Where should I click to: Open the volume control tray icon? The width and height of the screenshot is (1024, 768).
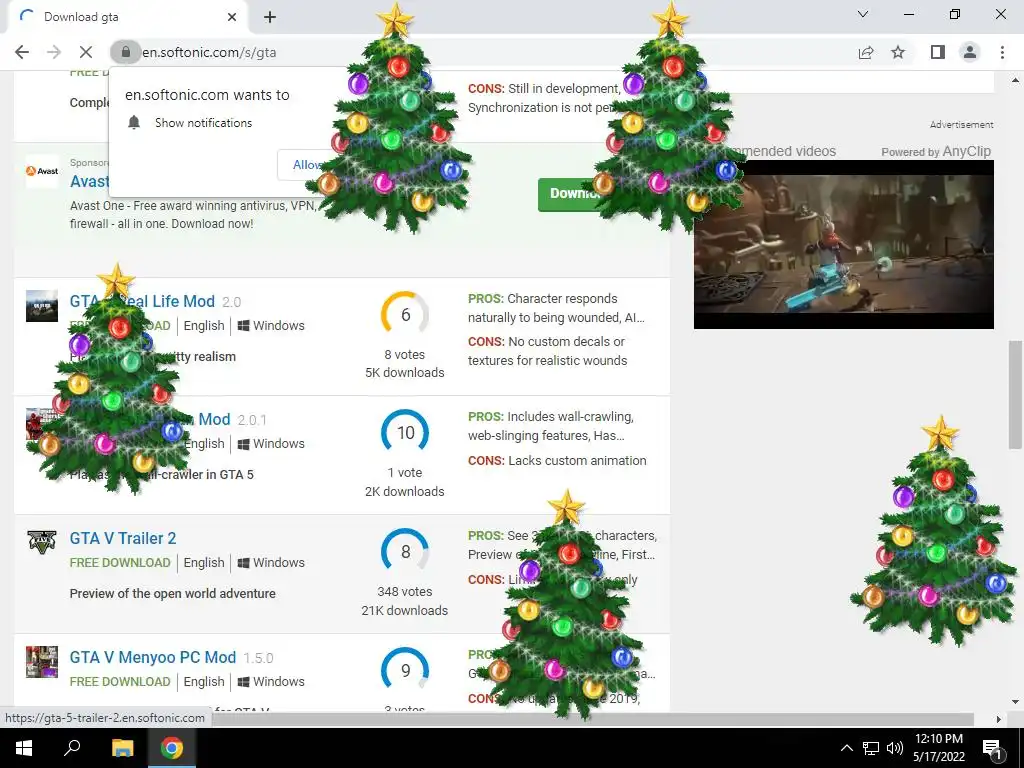tap(895, 748)
